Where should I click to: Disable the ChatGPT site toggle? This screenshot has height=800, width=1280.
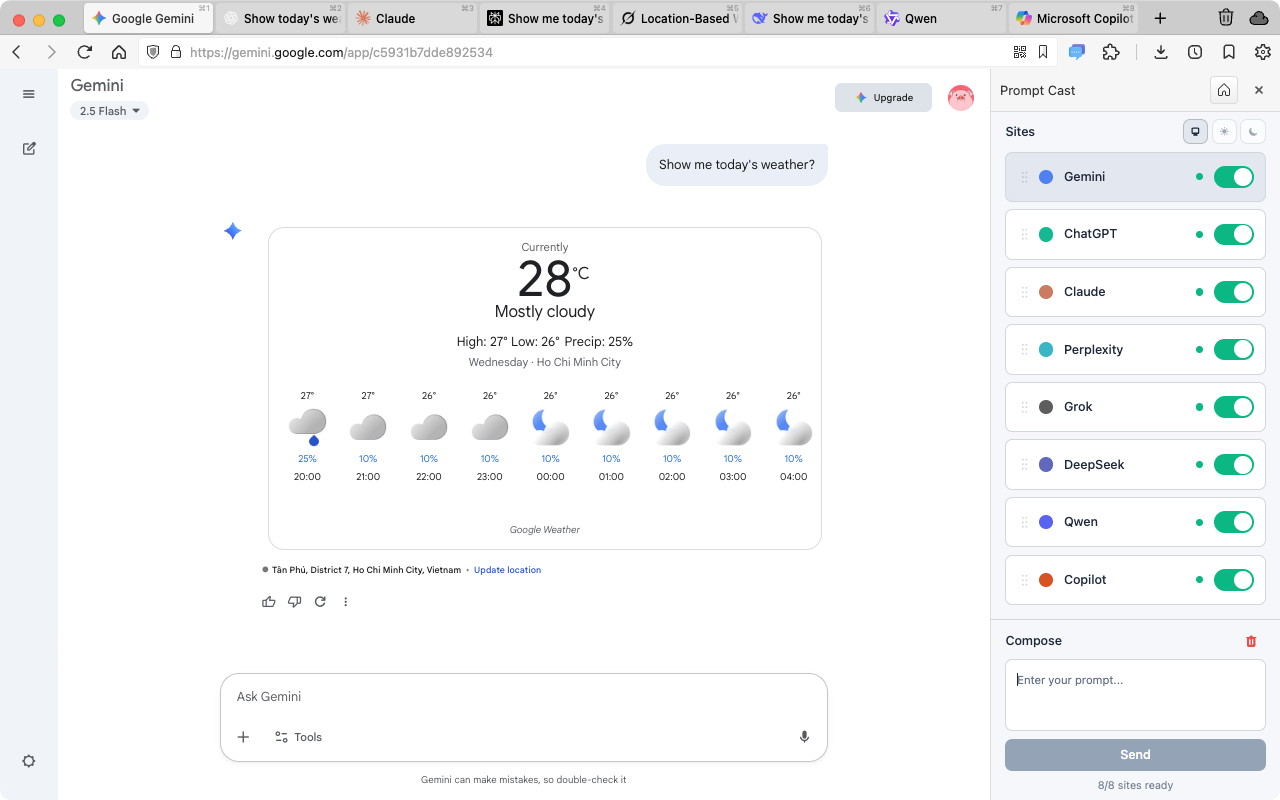click(x=1233, y=234)
